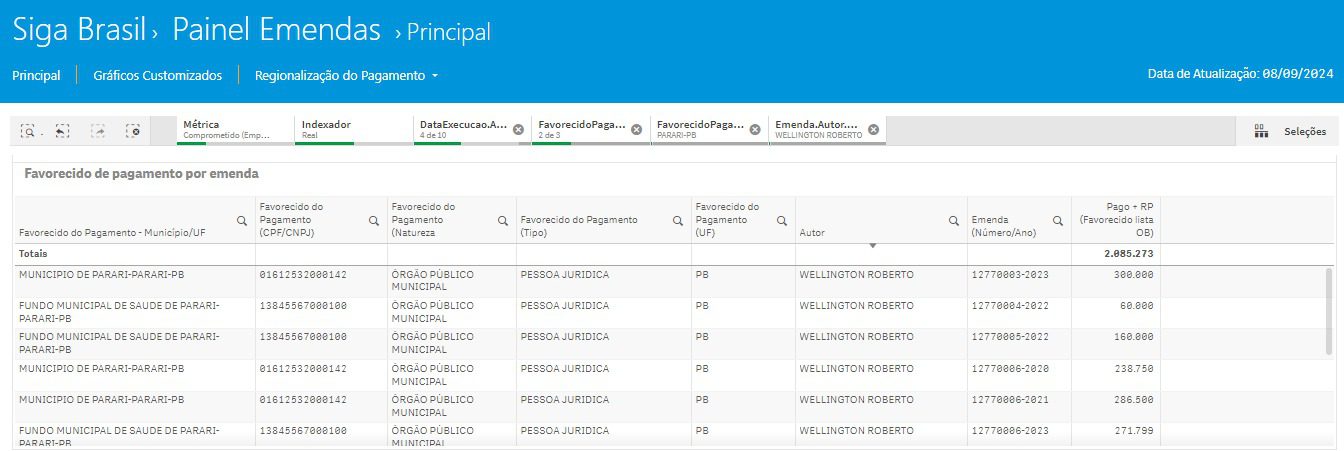Search the CPF/CNPJ column
This screenshot has height=451, width=1344.
(x=374, y=221)
